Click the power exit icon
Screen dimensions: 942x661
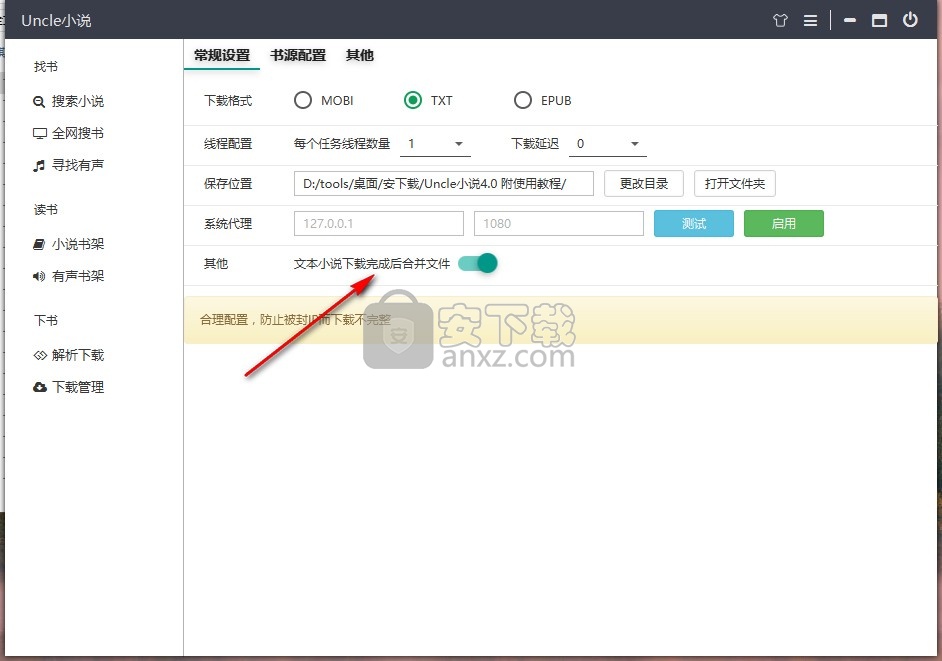click(910, 20)
